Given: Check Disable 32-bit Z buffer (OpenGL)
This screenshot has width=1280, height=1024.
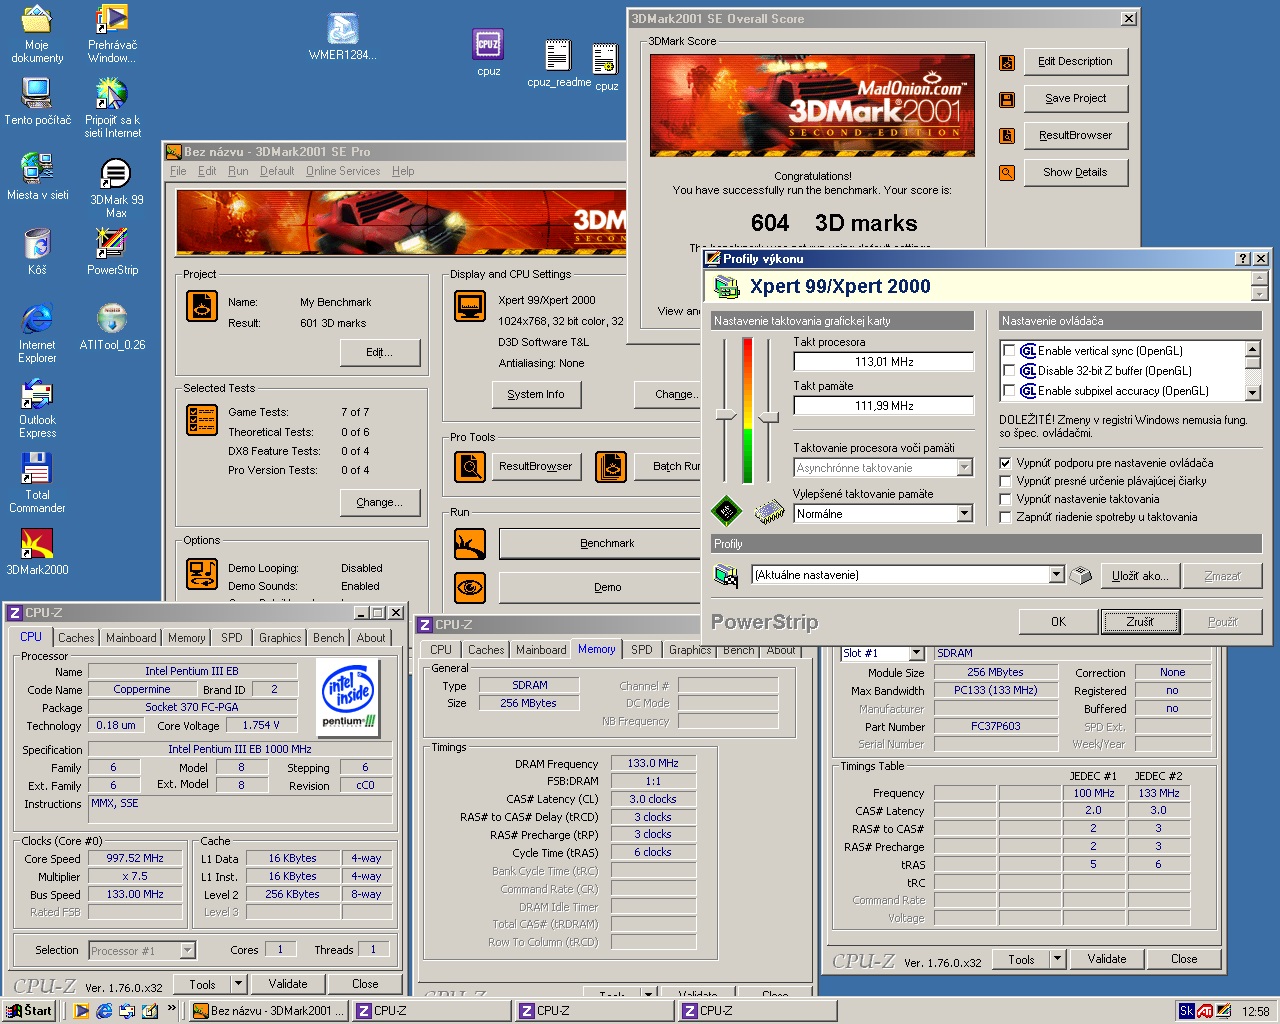Looking at the screenshot, I should (1009, 371).
